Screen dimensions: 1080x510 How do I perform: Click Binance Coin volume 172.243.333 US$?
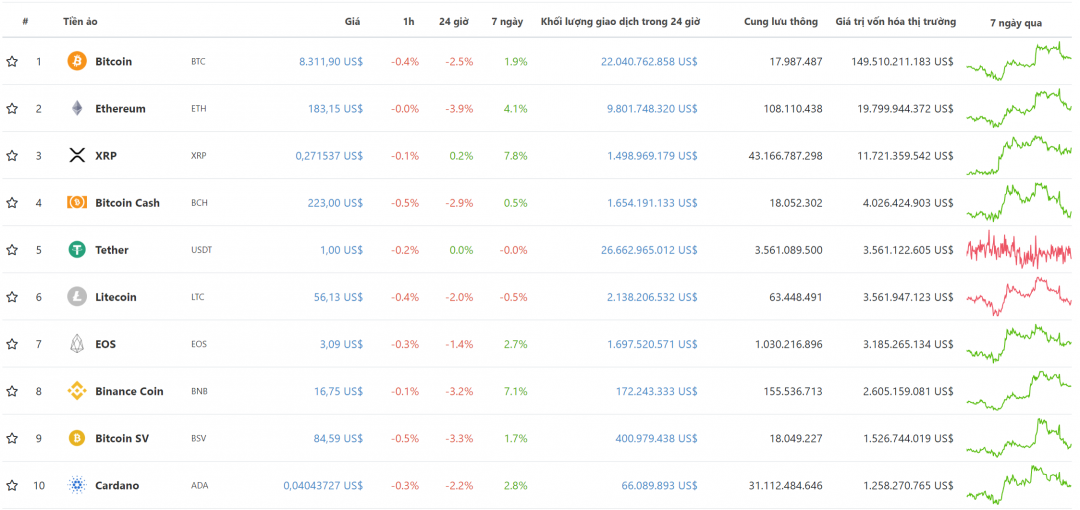tap(656, 391)
